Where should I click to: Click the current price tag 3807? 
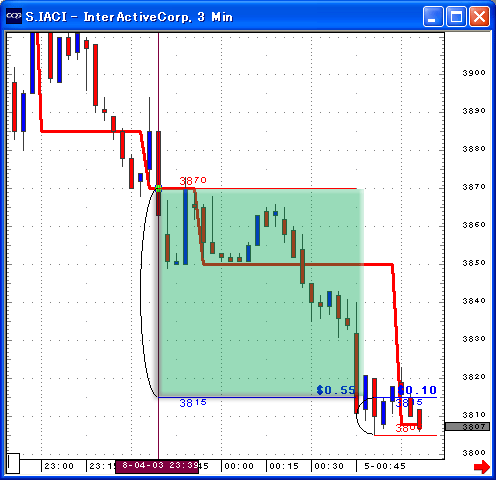[x=467, y=426]
